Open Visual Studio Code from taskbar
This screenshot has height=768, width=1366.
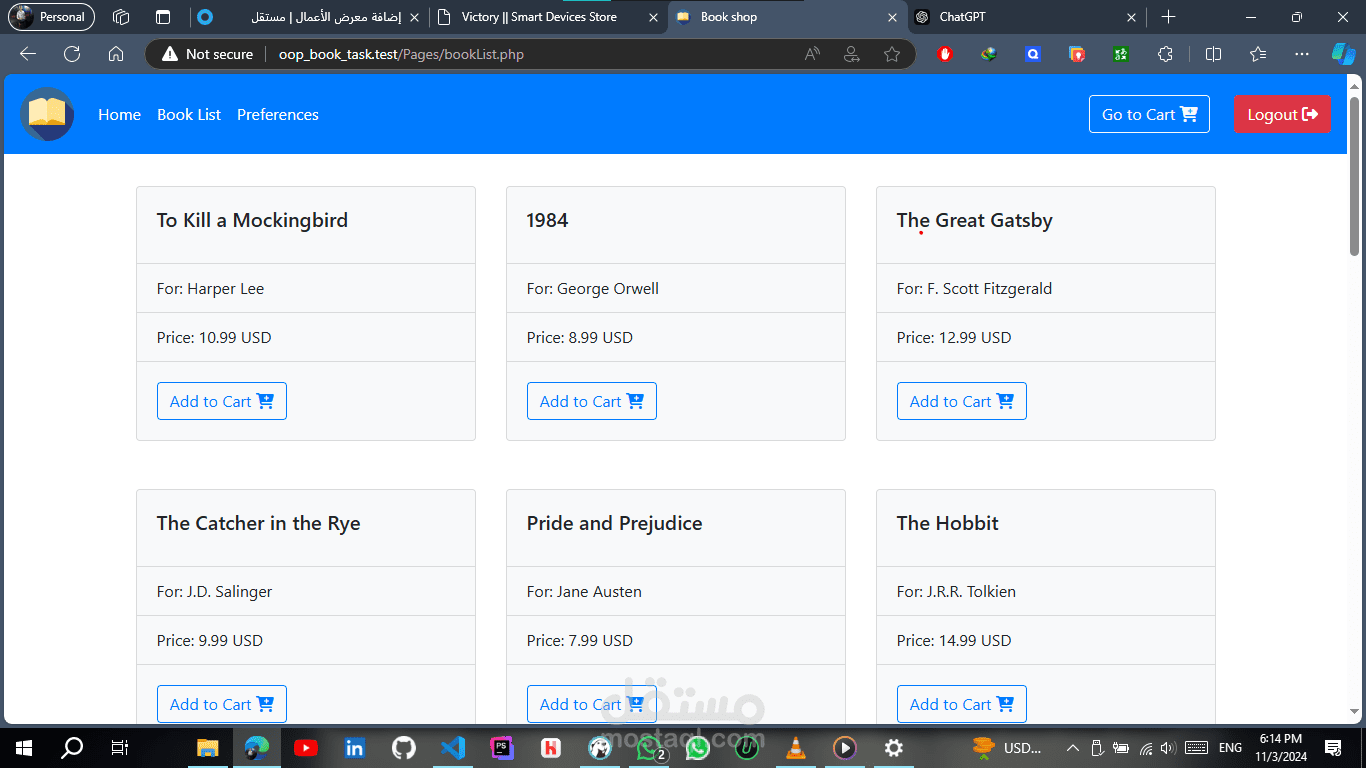pos(452,747)
